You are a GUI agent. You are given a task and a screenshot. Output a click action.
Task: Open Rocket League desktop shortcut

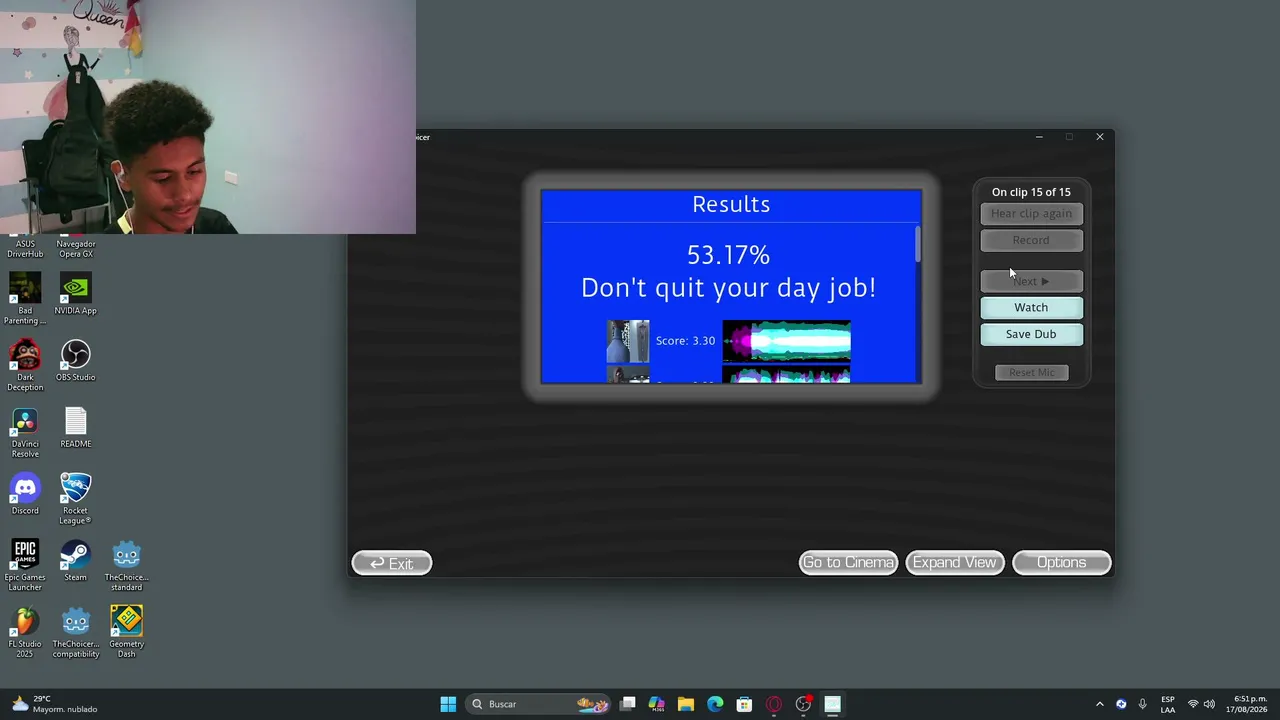pyautogui.click(x=76, y=498)
